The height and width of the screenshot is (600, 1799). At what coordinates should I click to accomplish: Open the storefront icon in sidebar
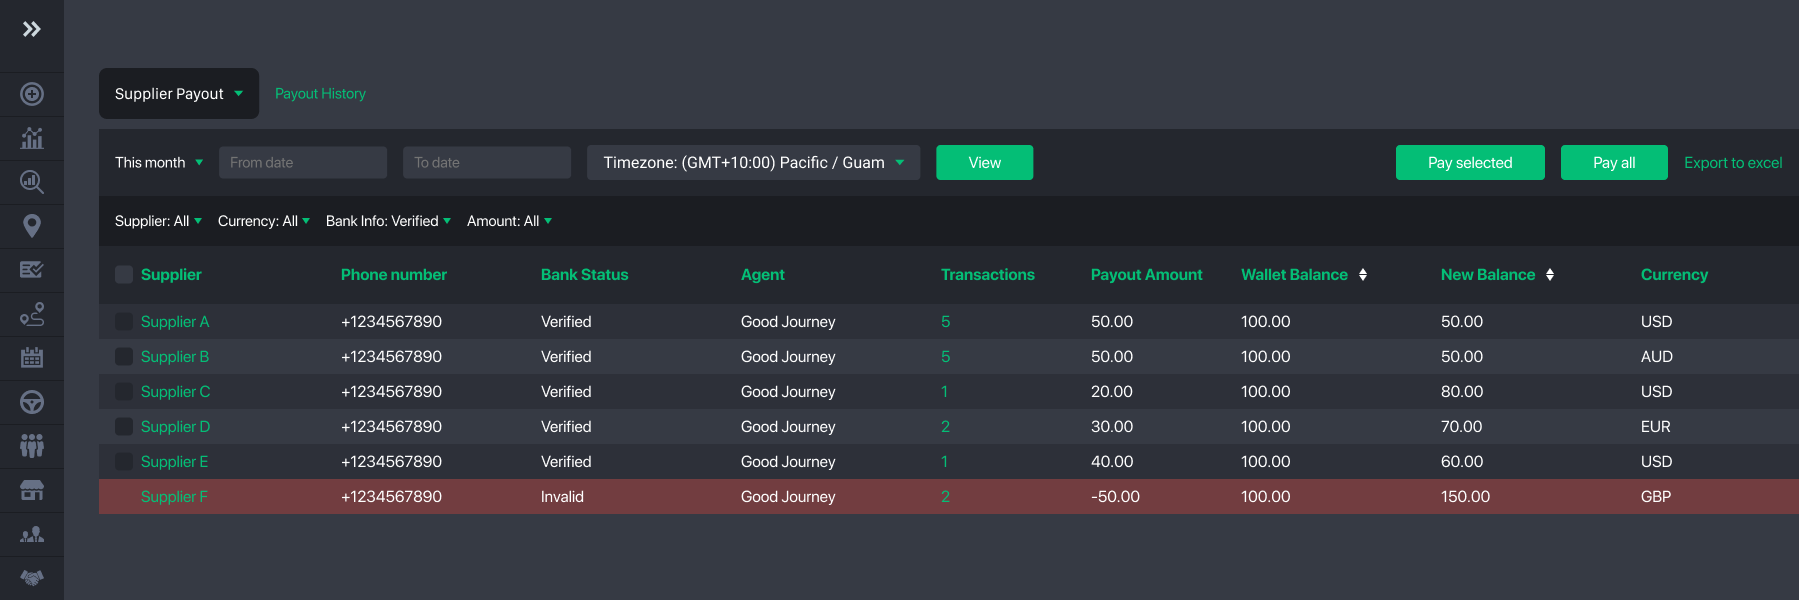[32, 490]
